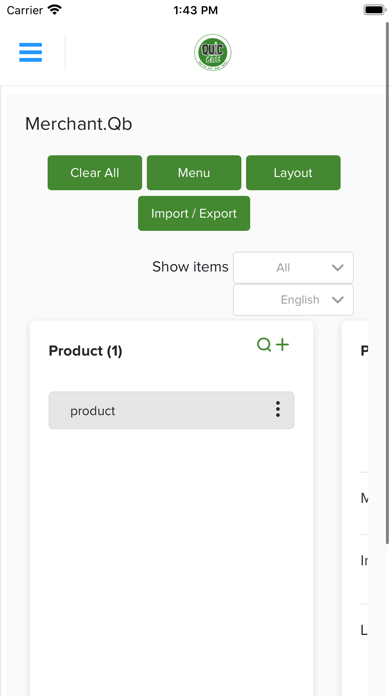Click the Import / Export button

pyautogui.click(x=194, y=214)
